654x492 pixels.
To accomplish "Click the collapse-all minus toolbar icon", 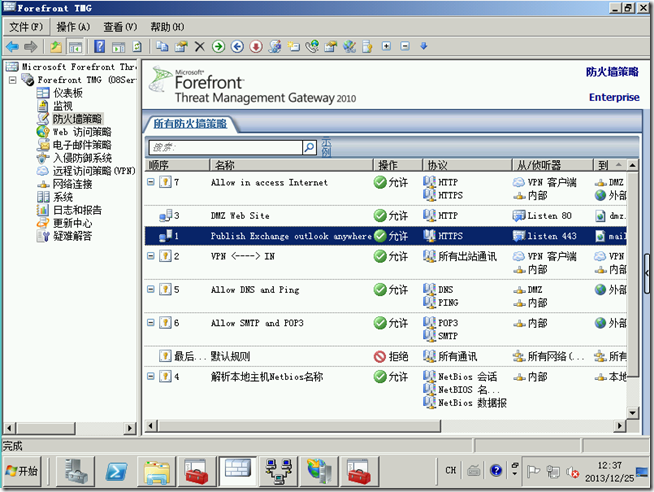I will (405, 46).
